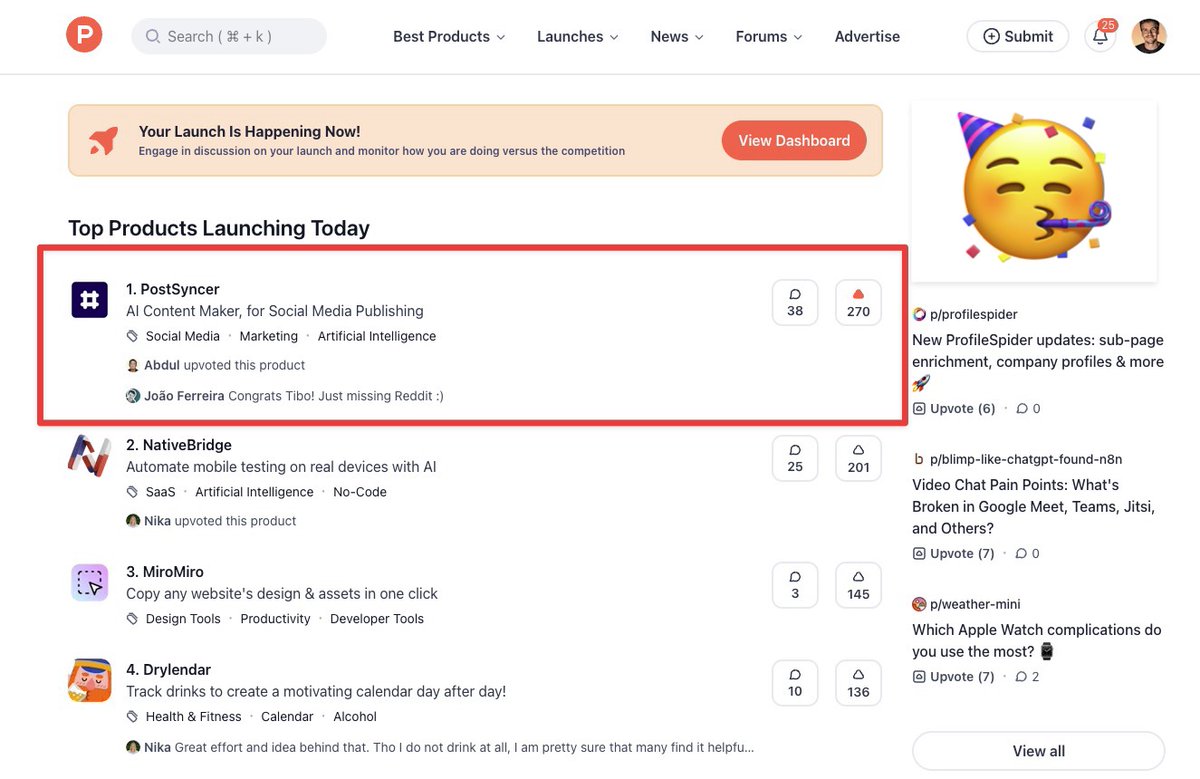Image resolution: width=1200 pixels, height=779 pixels.
Task: Open the NativeBridge product logo
Action: [89, 456]
